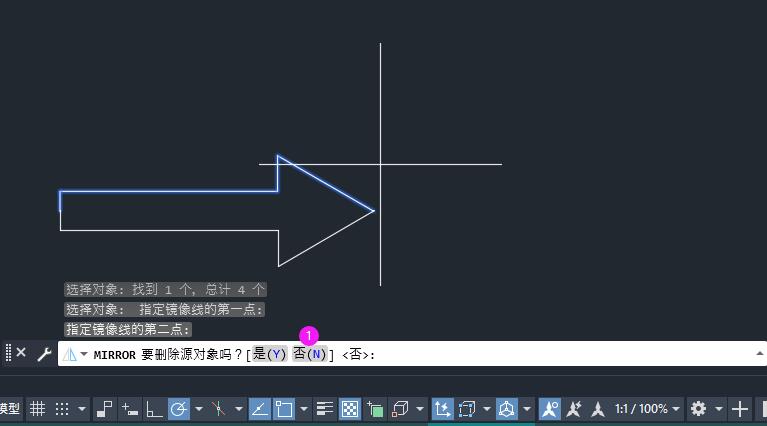Open recent commands list beside MIRROR icon
This screenshot has width=767, height=426.
pos(84,354)
